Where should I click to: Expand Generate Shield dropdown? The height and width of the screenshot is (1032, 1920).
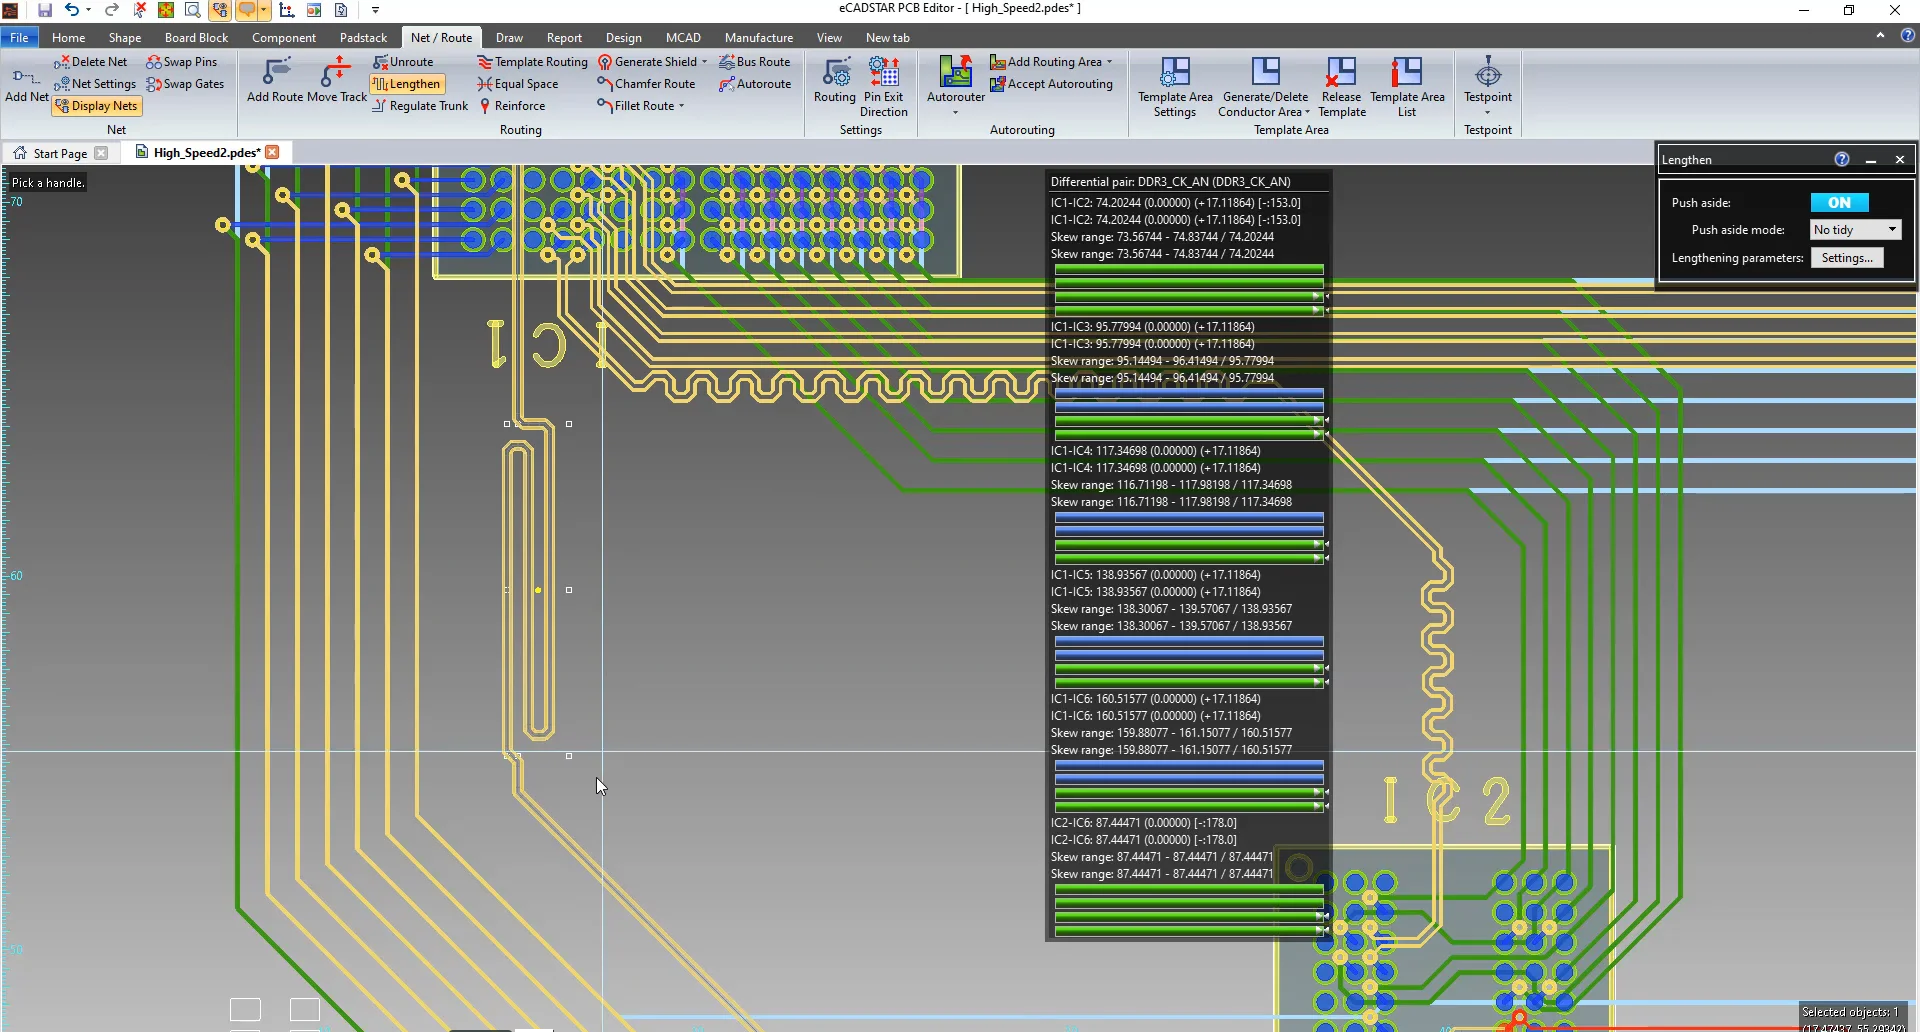click(704, 62)
